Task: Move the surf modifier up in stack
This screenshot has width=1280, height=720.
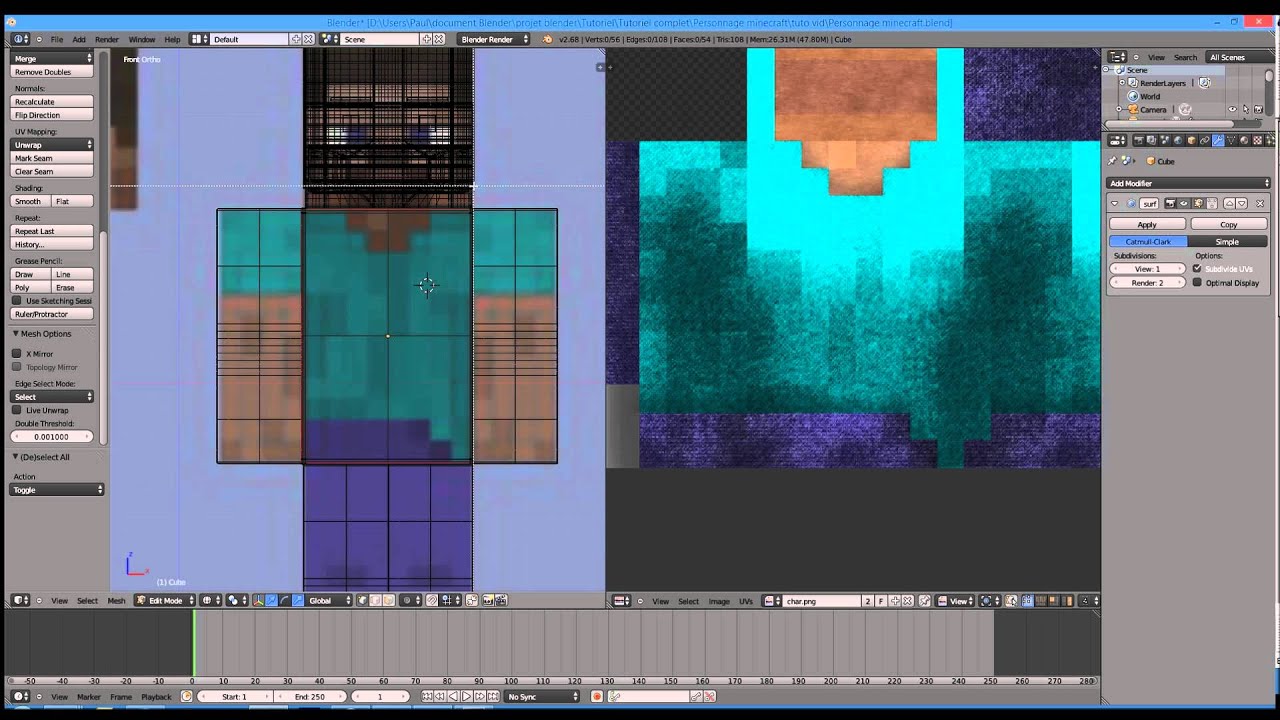Action: (1229, 204)
